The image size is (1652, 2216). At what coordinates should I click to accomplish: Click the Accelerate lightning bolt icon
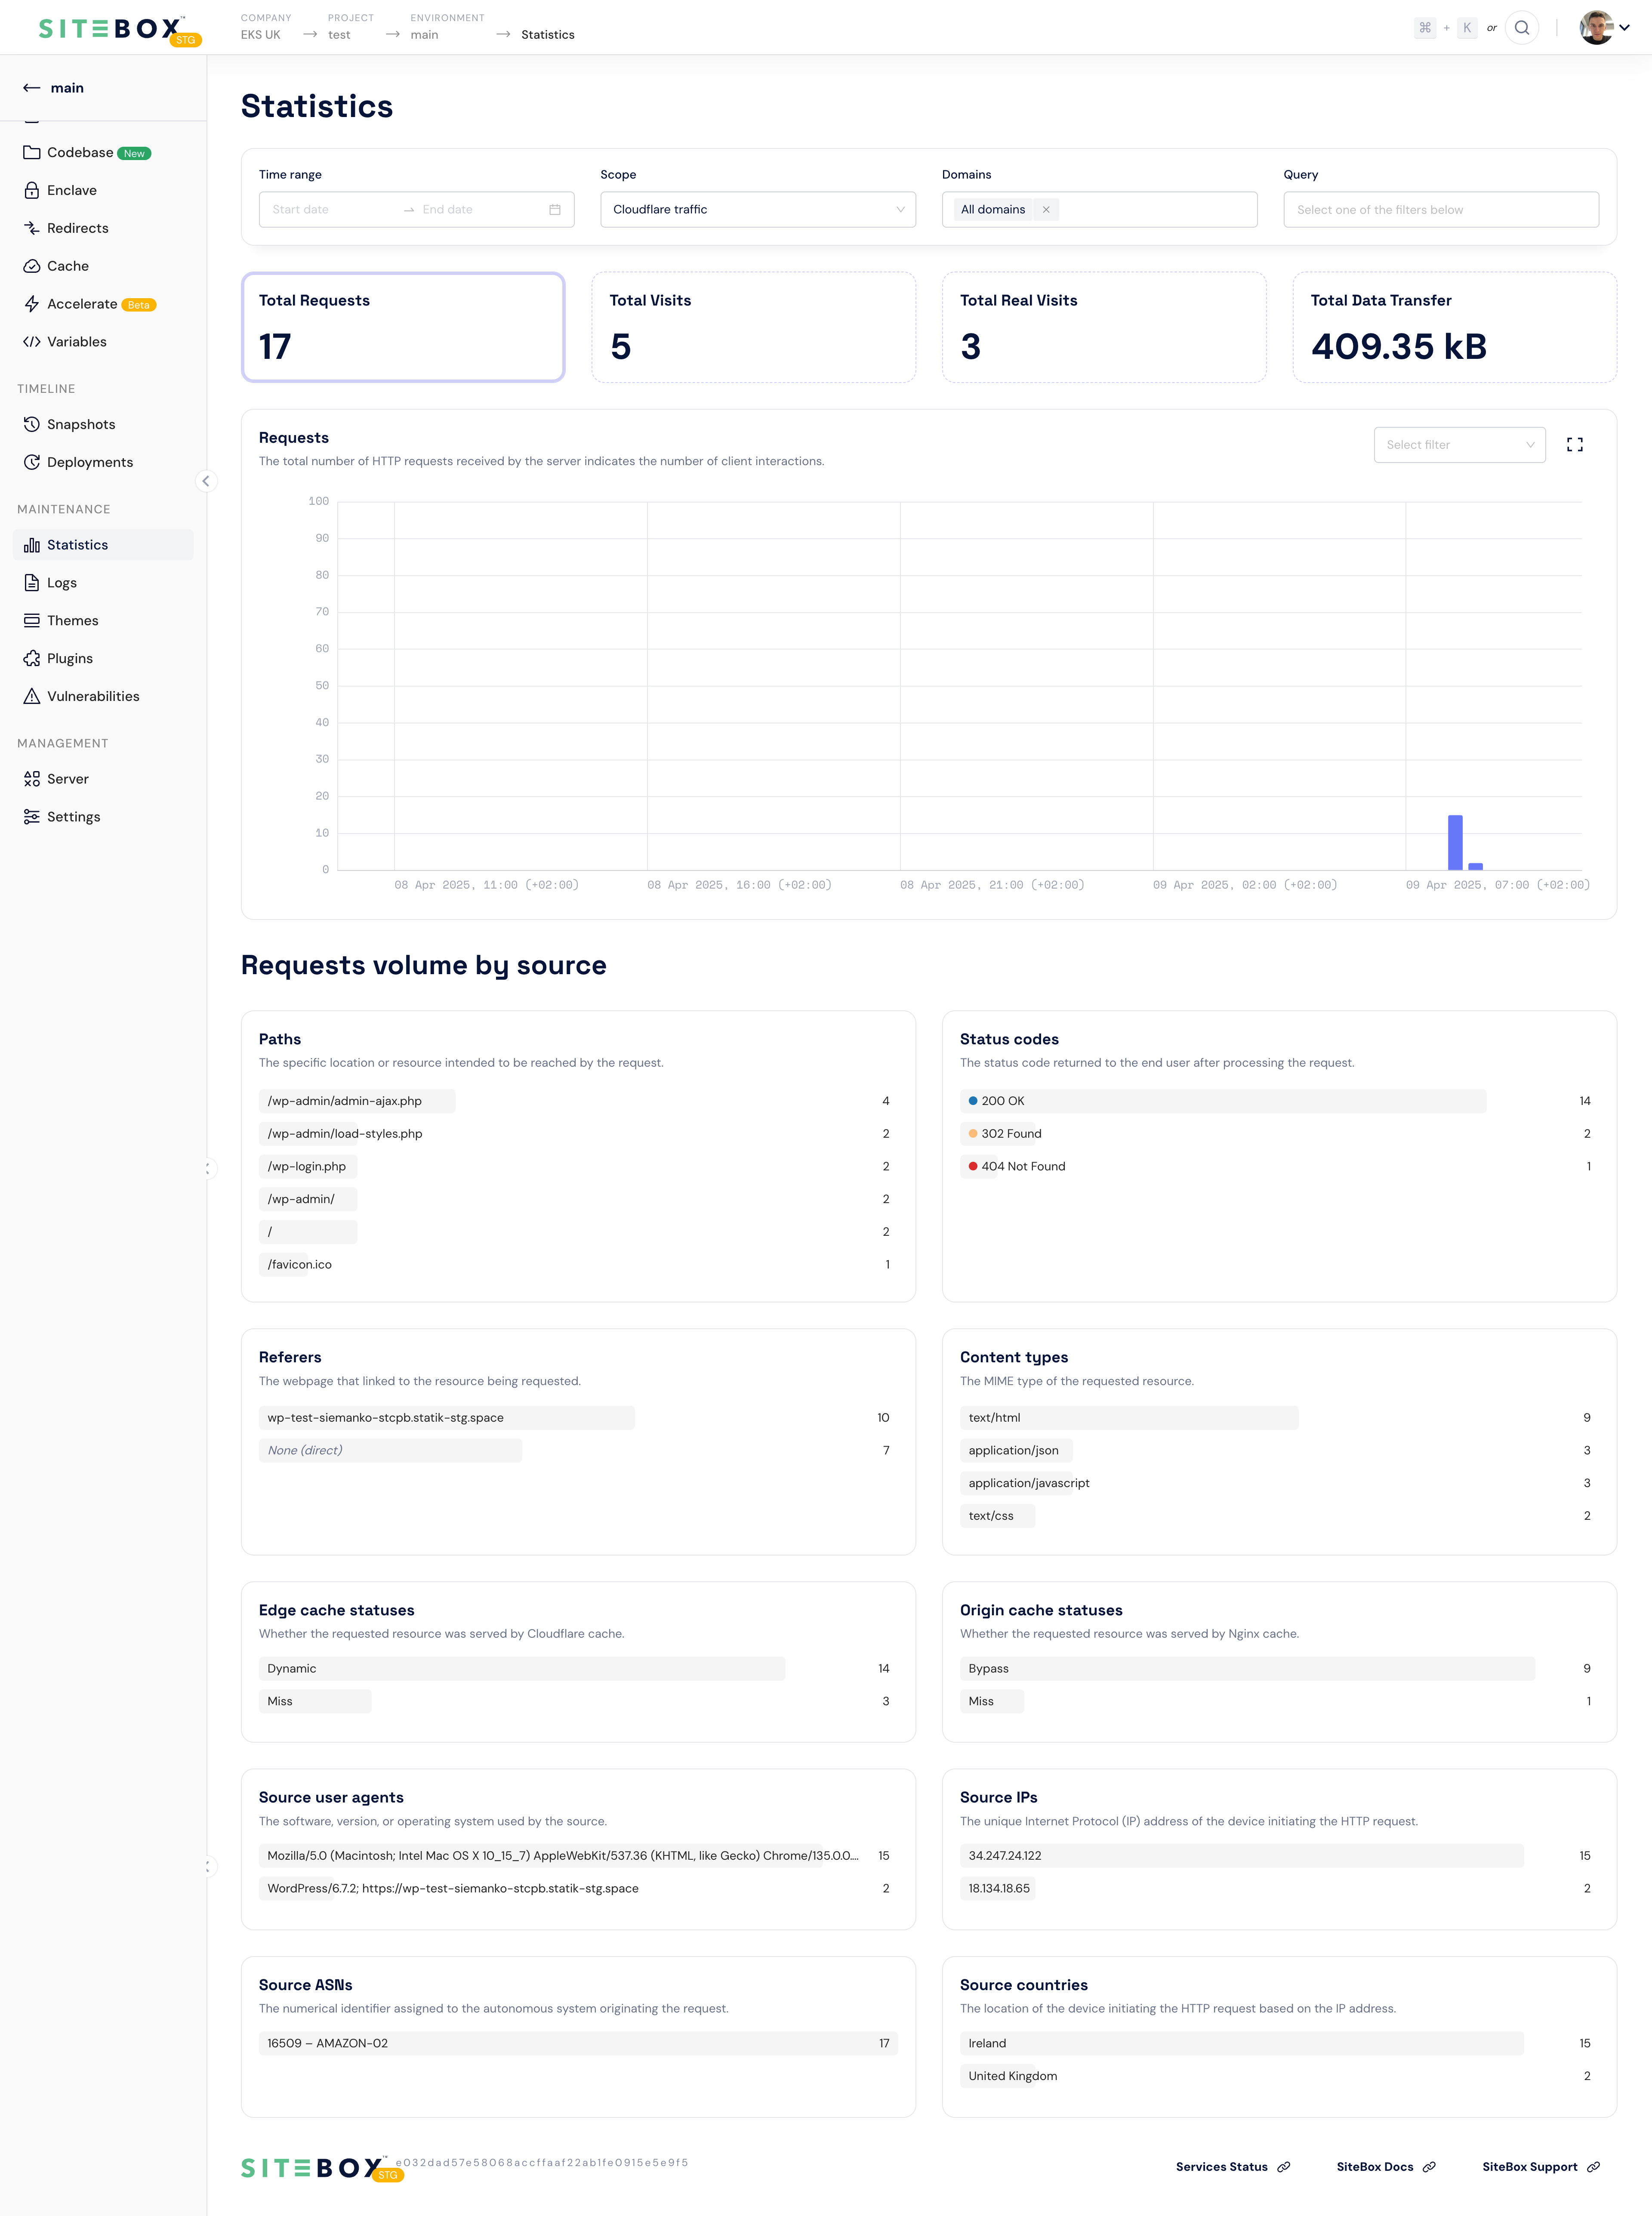click(32, 304)
